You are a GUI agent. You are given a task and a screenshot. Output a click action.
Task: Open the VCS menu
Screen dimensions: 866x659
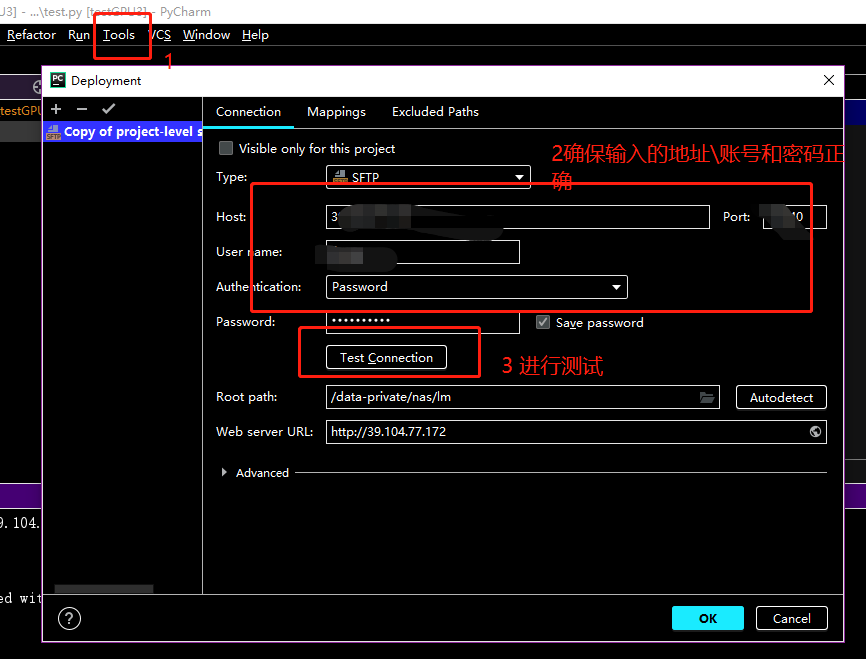[161, 35]
